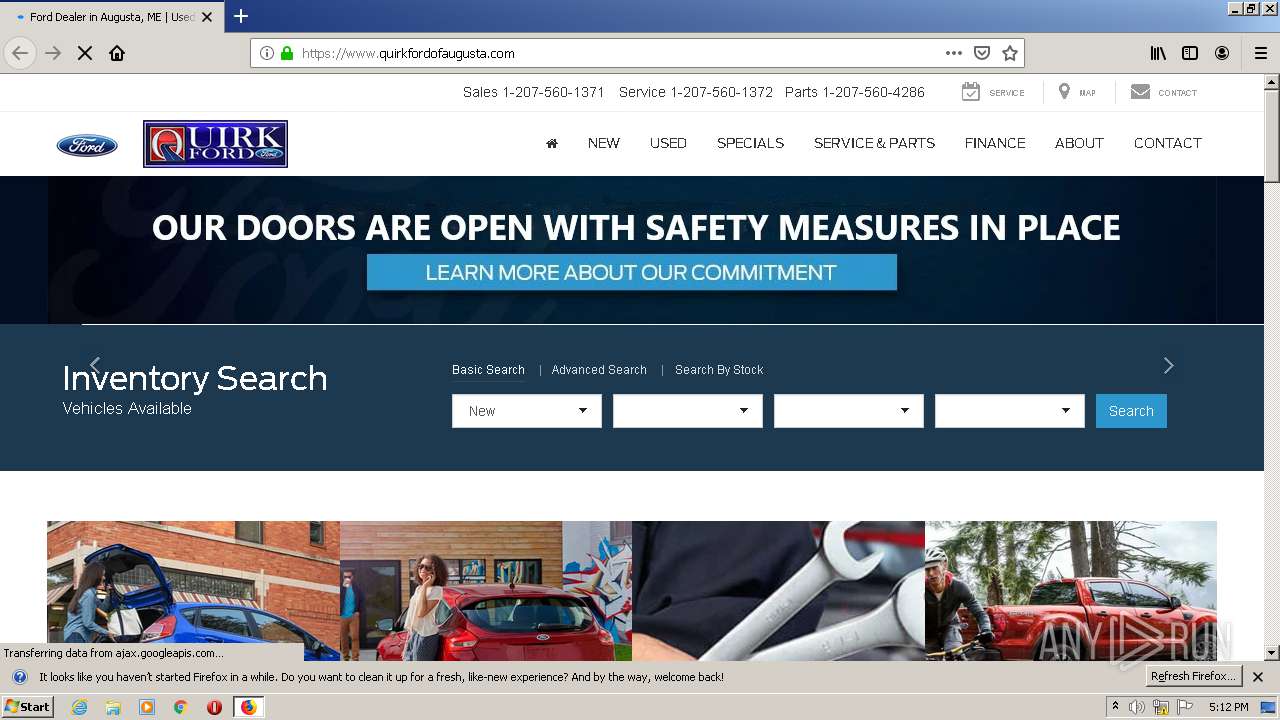Open the second empty search dropdown

point(688,411)
